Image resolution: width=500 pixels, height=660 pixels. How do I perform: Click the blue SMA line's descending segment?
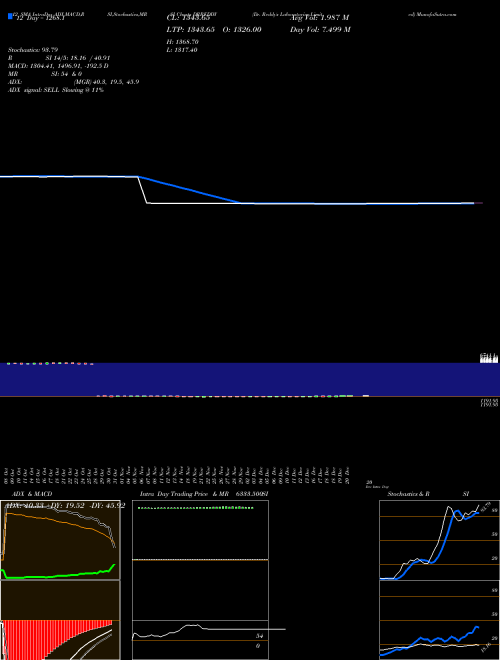tap(189, 190)
